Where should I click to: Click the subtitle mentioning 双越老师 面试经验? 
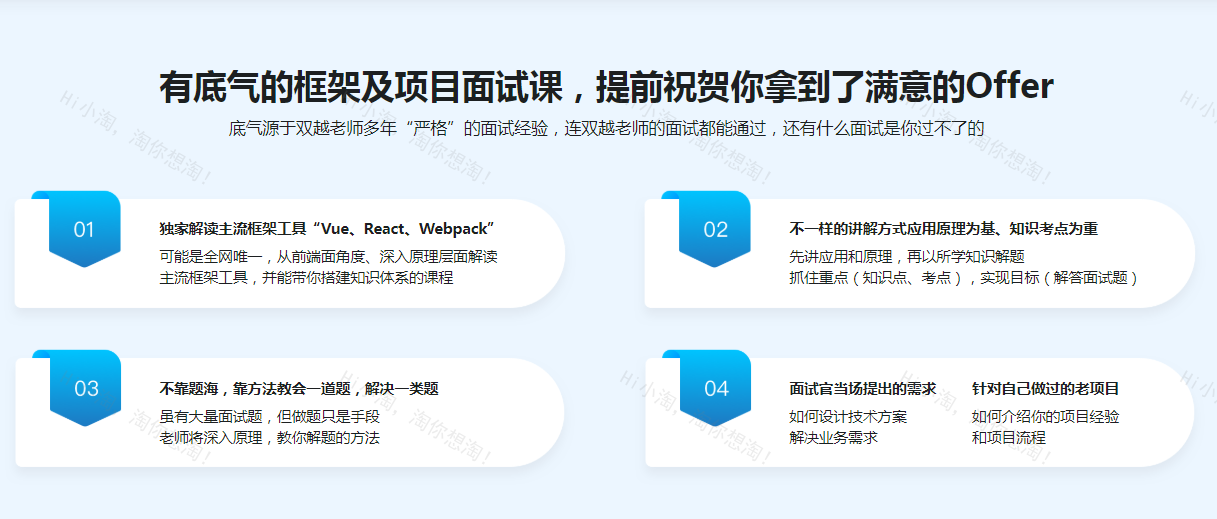coord(606,128)
